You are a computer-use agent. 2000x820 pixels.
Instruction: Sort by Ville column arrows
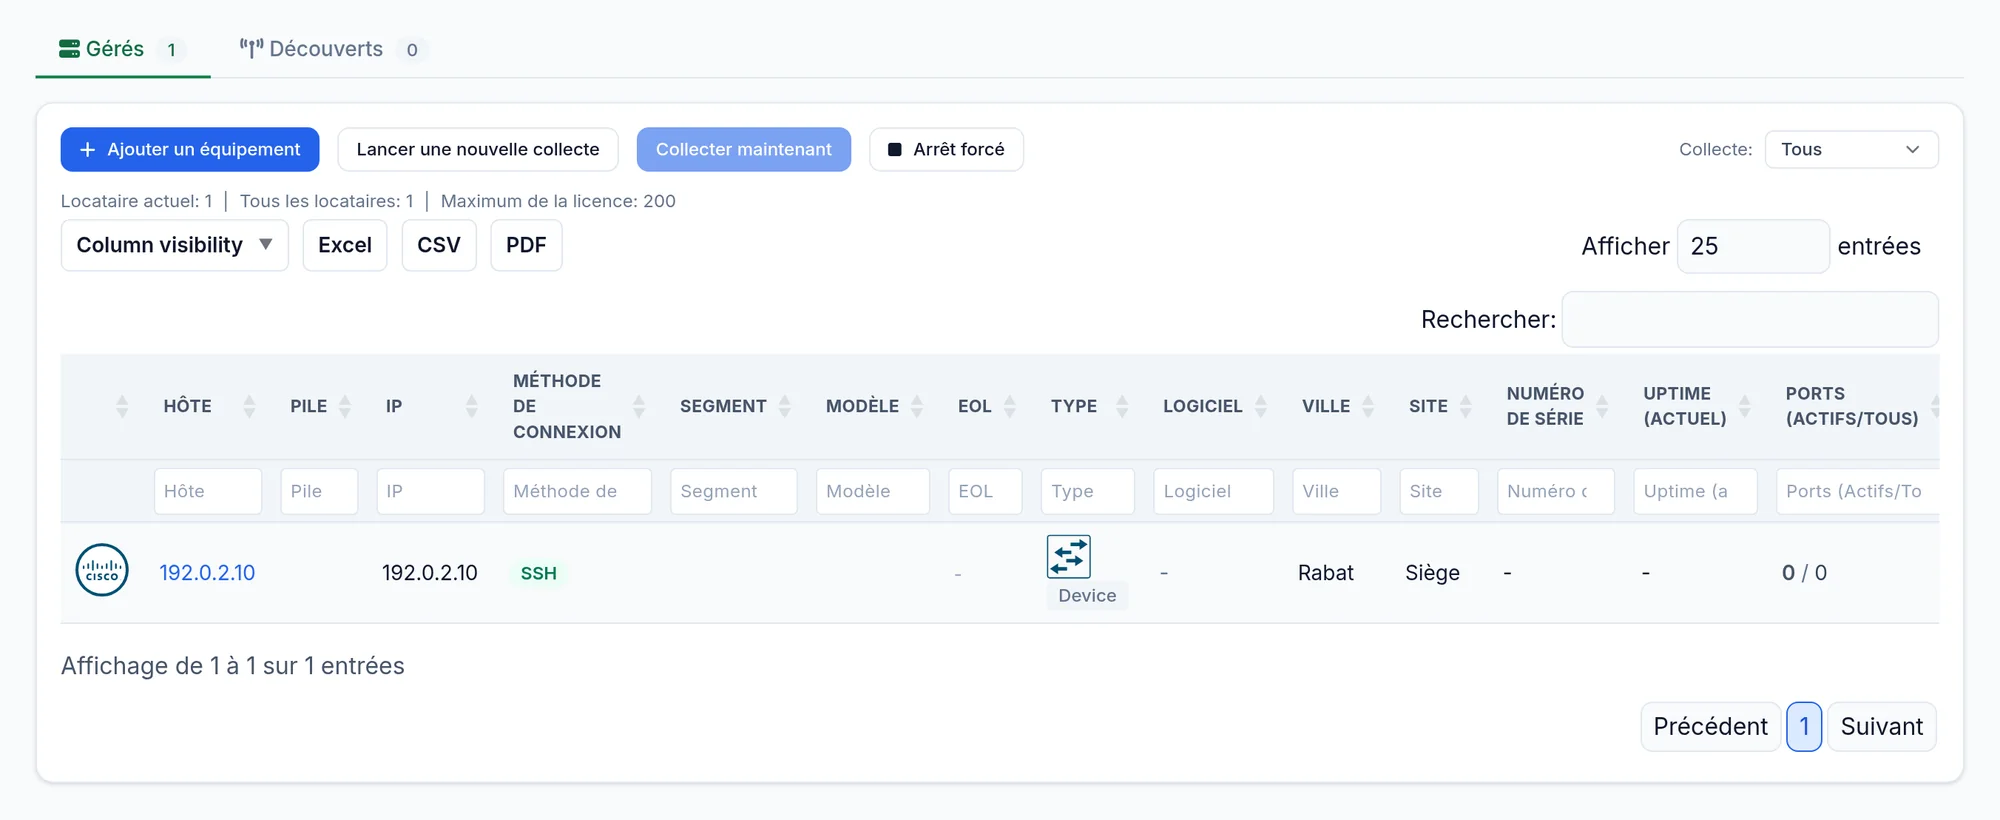pyautogui.click(x=1368, y=406)
